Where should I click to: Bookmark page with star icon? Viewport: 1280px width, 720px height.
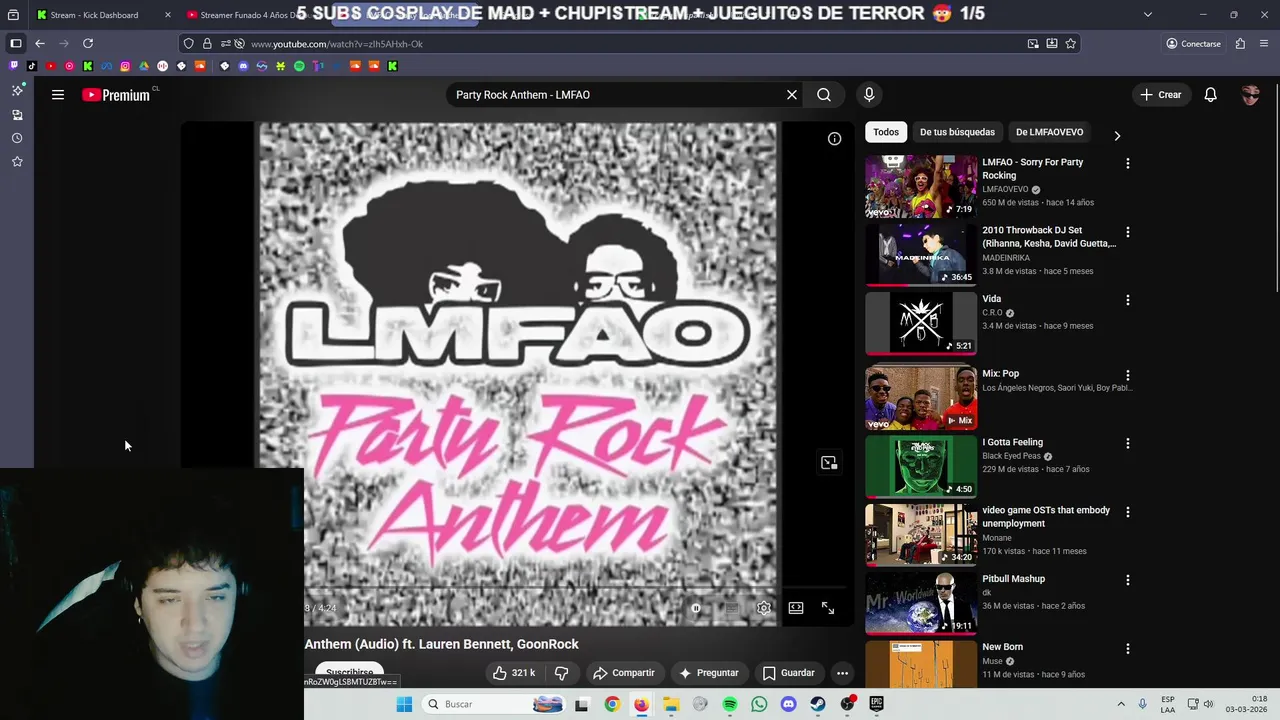coord(1071,44)
